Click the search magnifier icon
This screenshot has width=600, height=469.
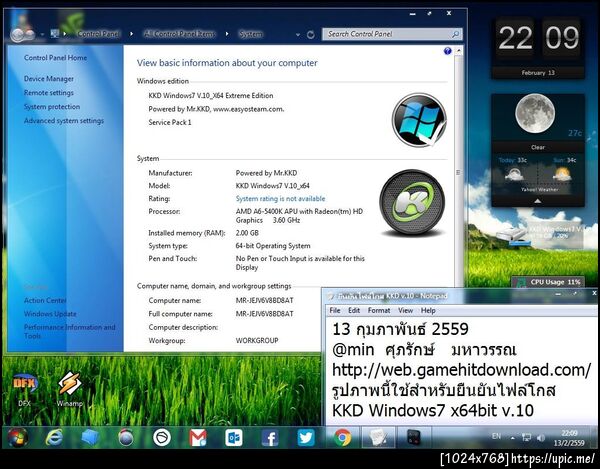pyautogui.click(x=455, y=34)
